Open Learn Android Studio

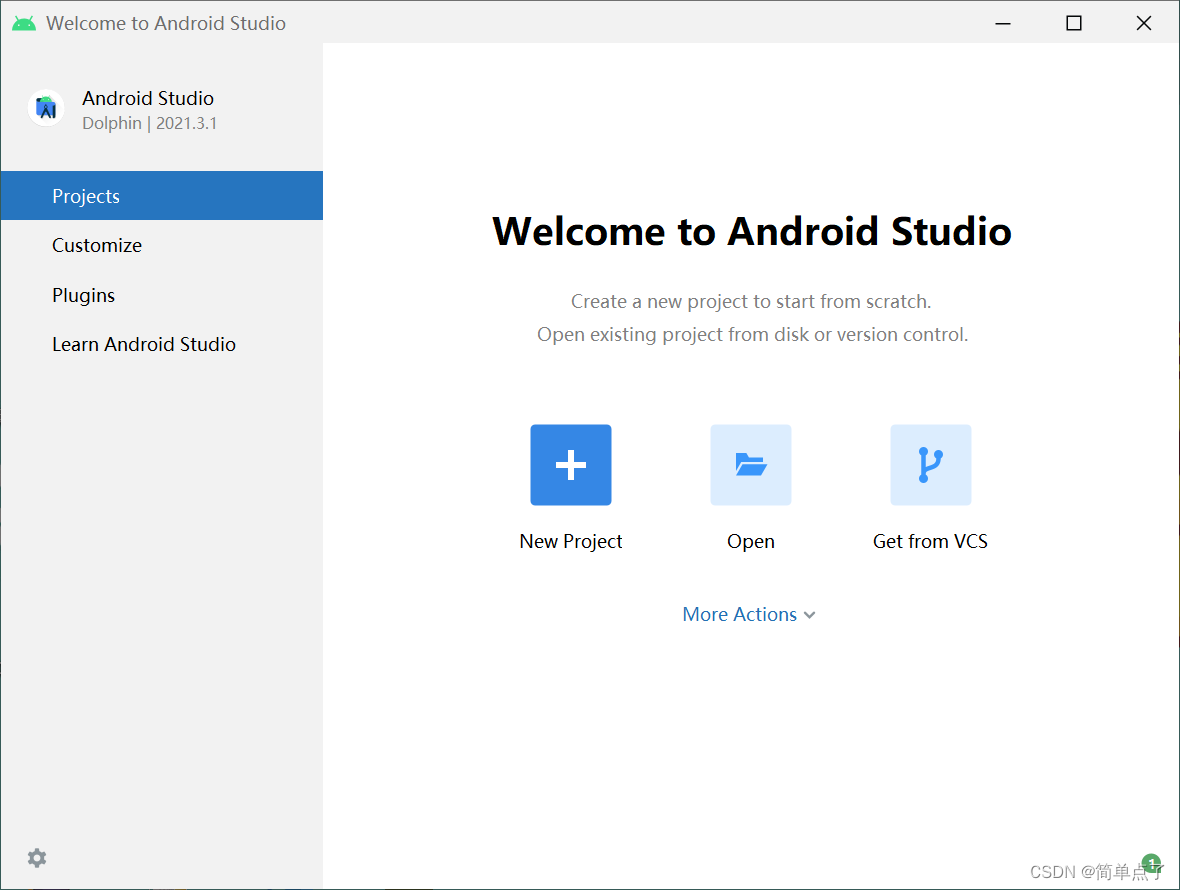click(144, 344)
